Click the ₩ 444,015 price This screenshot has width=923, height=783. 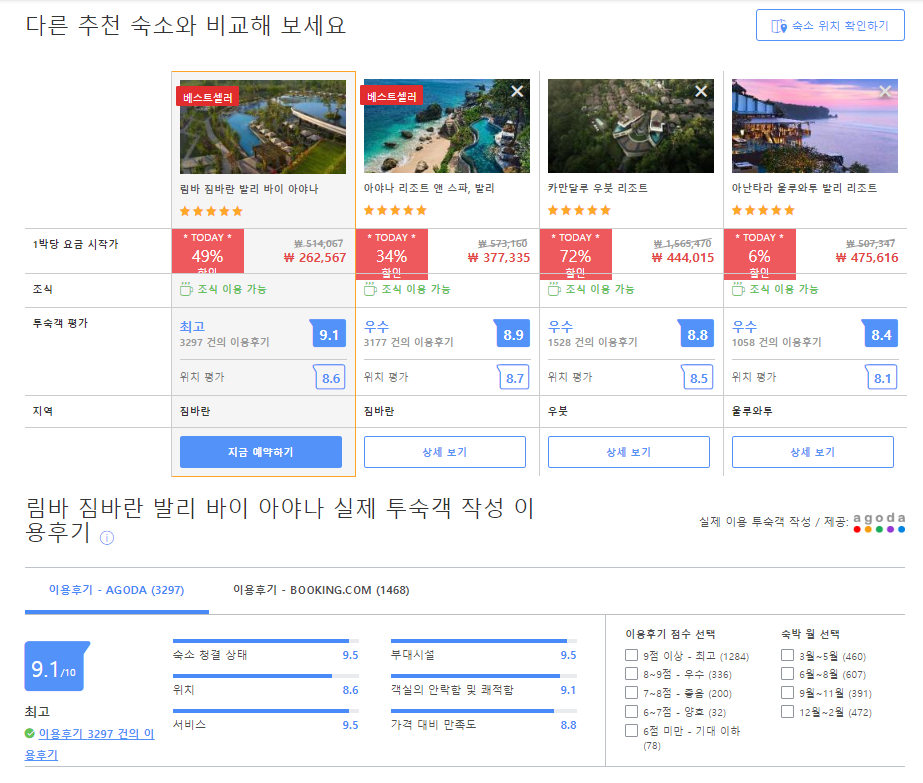pyautogui.click(x=683, y=258)
